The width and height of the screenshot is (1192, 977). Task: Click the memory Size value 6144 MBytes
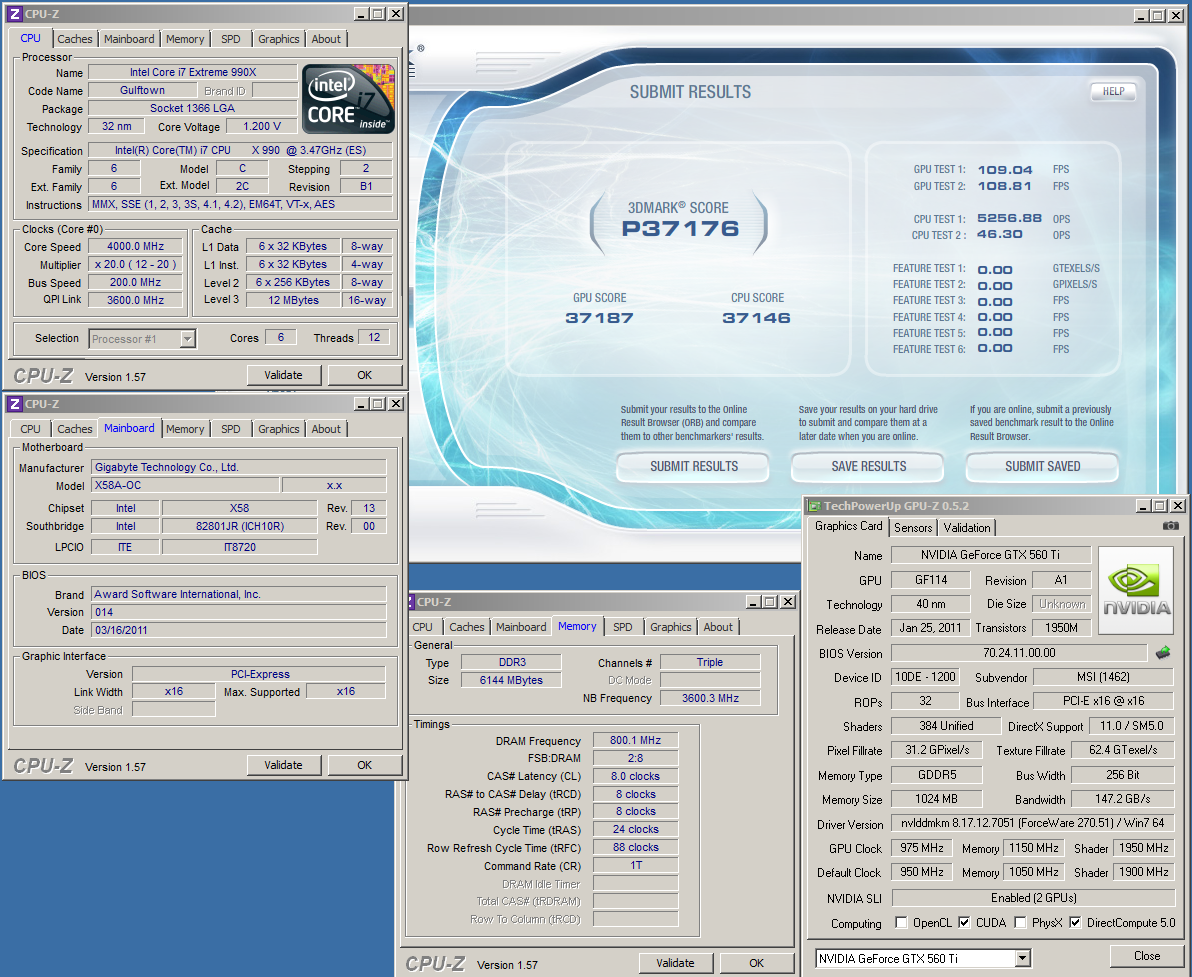[x=511, y=680]
